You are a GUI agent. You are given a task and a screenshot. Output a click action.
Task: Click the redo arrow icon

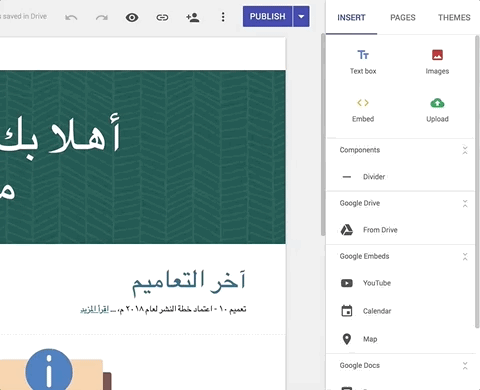pos(102,17)
